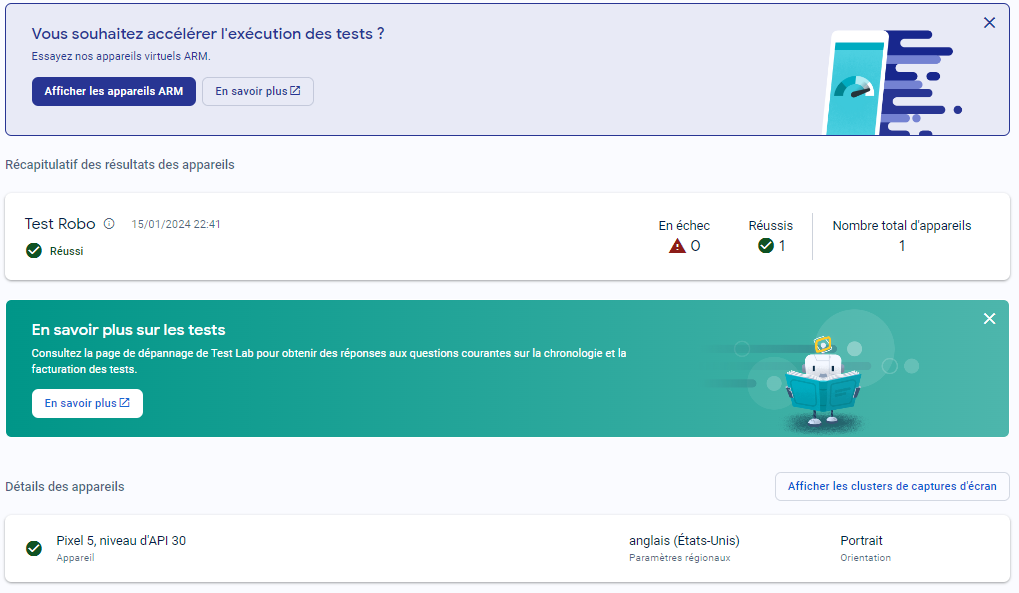This screenshot has height=593, width=1019.
Task: Click the 15/01/2024 22:41 timestamp
Action: click(x=176, y=224)
